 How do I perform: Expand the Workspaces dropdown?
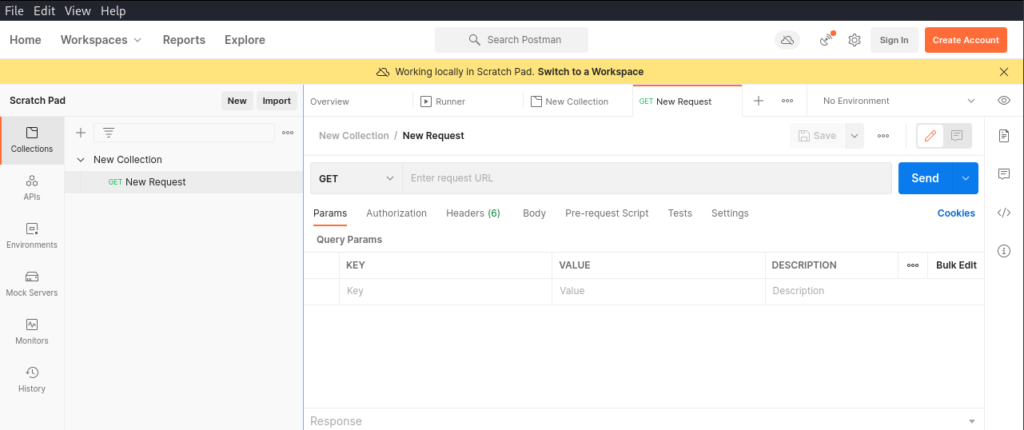(x=101, y=40)
